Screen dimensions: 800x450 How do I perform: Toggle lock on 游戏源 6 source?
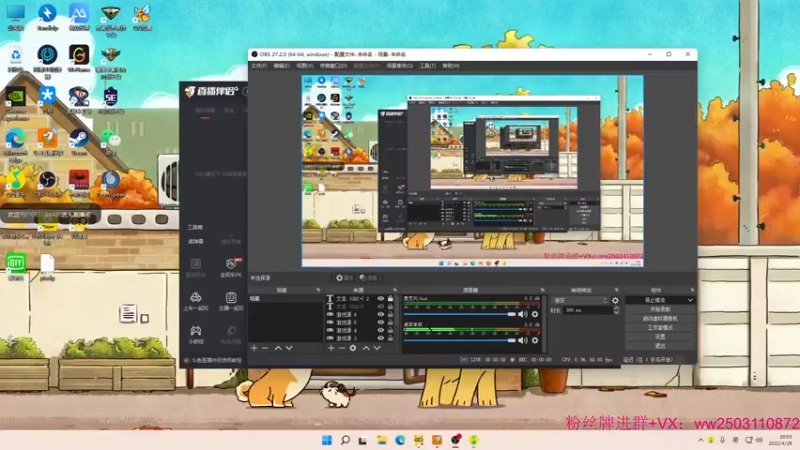[x=390, y=314]
